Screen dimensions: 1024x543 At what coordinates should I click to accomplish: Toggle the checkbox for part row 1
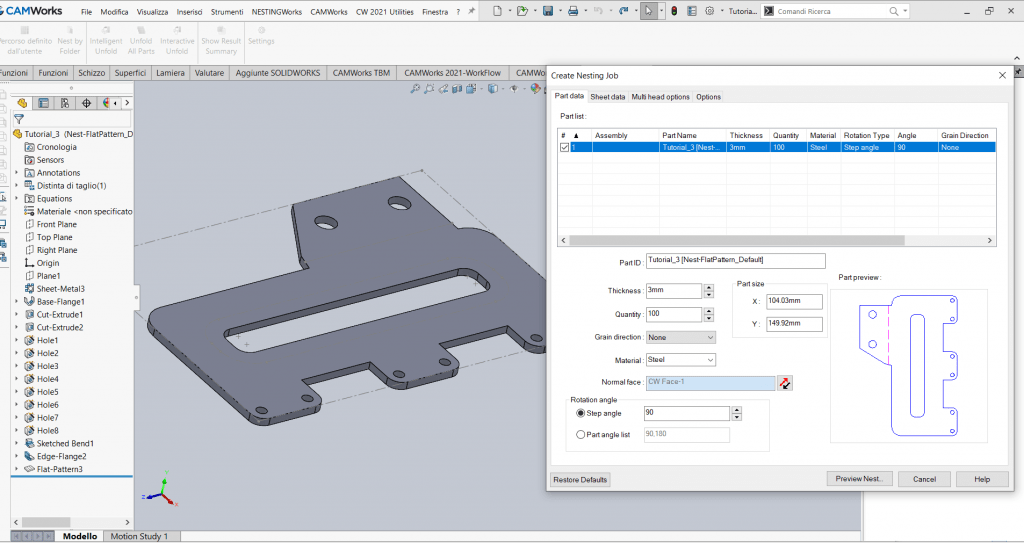pyautogui.click(x=564, y=148)
